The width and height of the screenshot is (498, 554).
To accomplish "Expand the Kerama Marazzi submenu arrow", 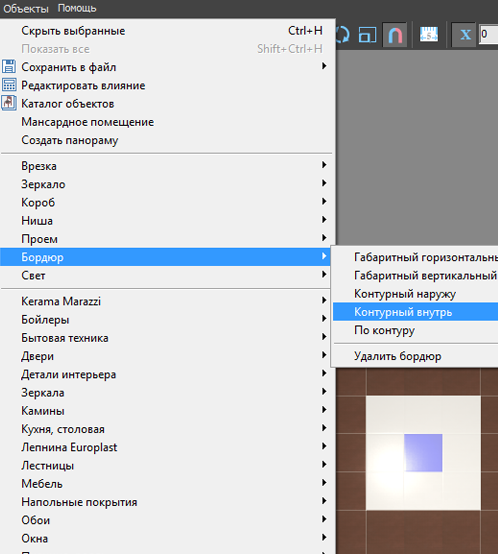I will coord(324,300).
